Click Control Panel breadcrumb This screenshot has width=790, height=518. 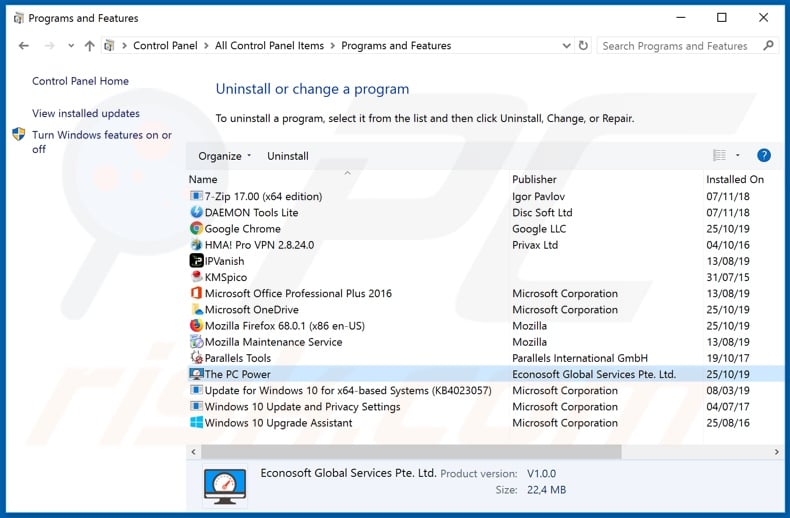165,45
